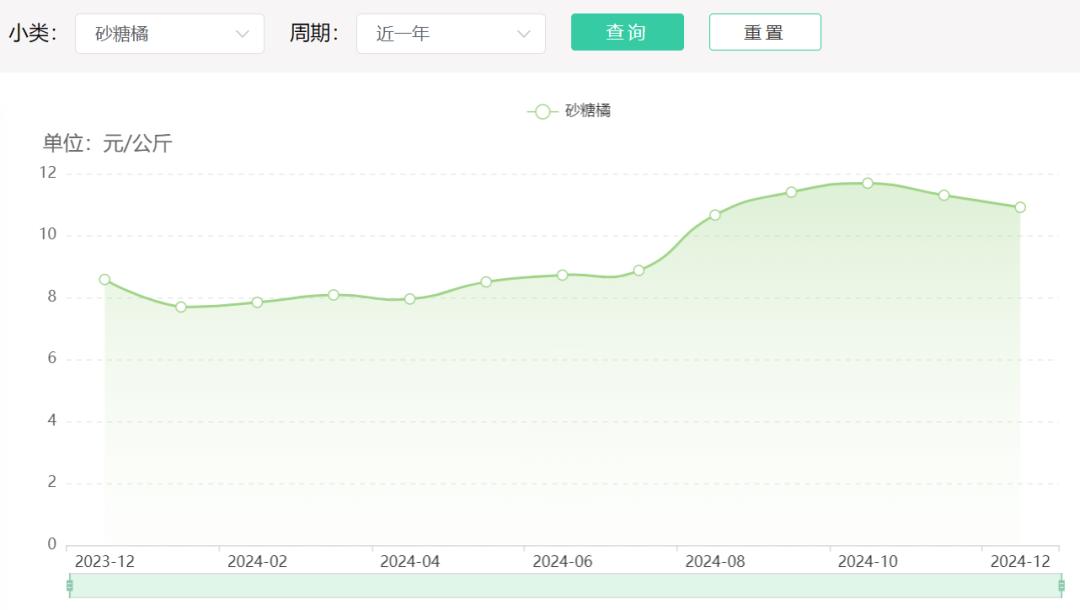Click the 2024-02 axis label
The width and height of the screenshot is (1080, 610).
(257, 562)
